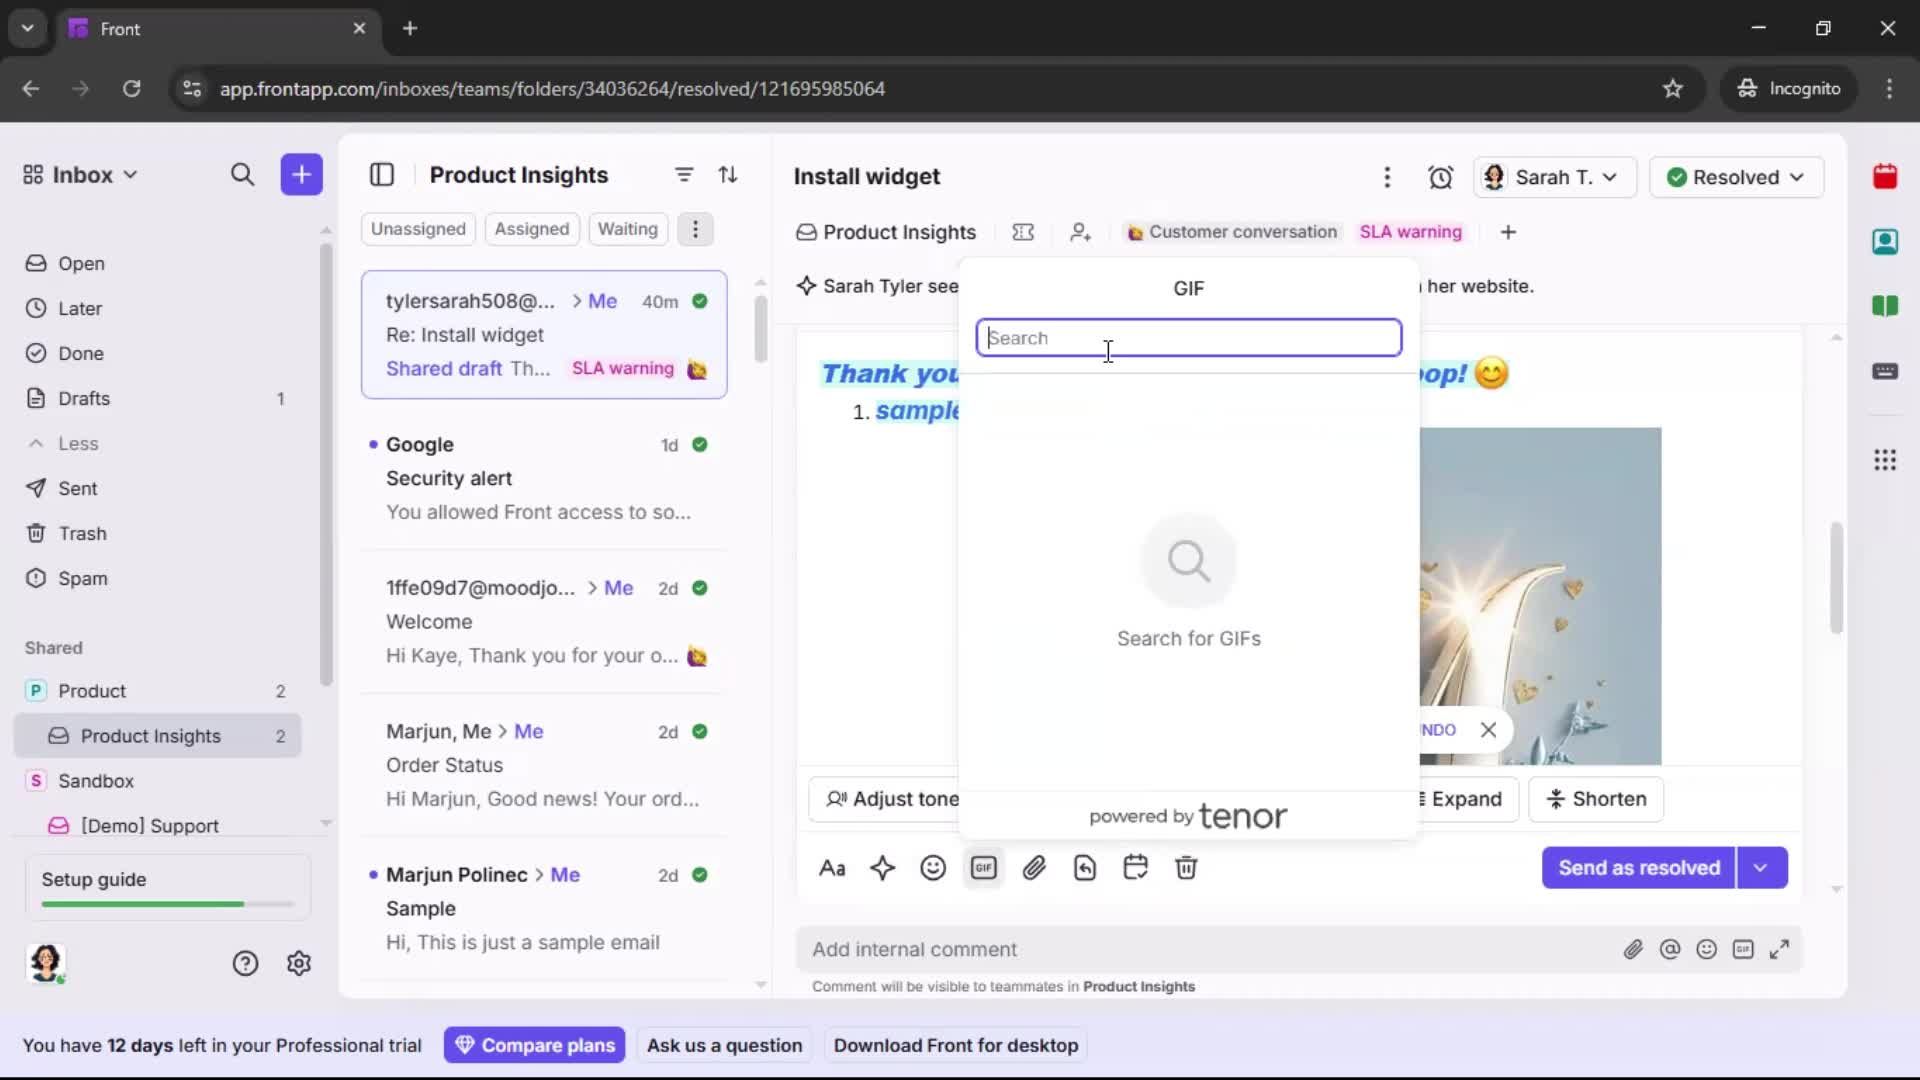Click inside the GIF search field
Screen dimensions: 1920x1080
click(1188, 338)
